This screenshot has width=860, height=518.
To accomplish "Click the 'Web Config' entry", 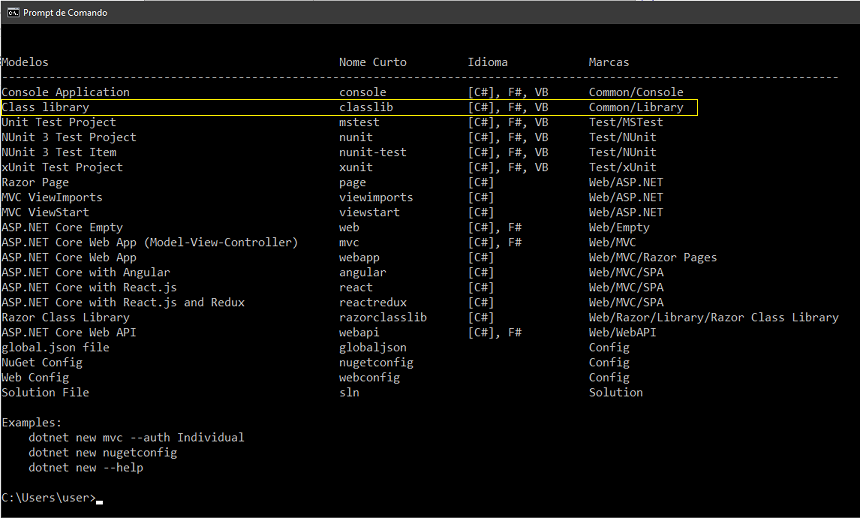I will tap(35, 378).
